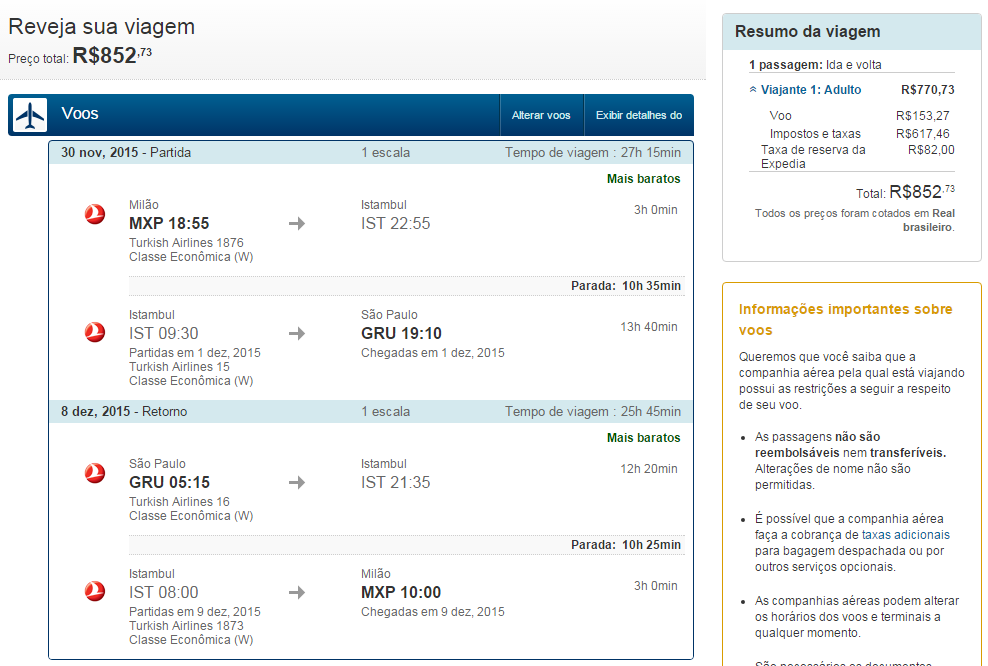Click the 12h 20min flight duration
988x666 pixels.
pos(649,469)
